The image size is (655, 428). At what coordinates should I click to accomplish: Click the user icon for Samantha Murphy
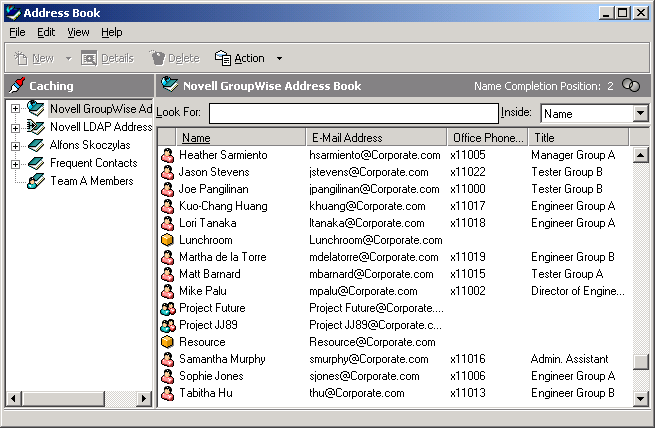click(168, 359)
